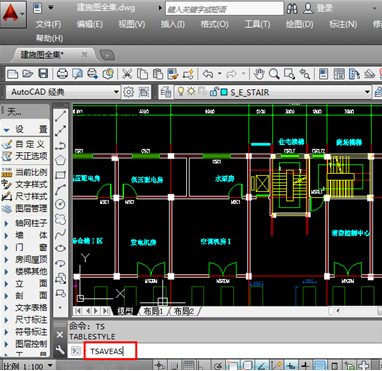Click the S_E_STAIR layer color swatch
Screen dimensions: 382x371
[224, 92]
